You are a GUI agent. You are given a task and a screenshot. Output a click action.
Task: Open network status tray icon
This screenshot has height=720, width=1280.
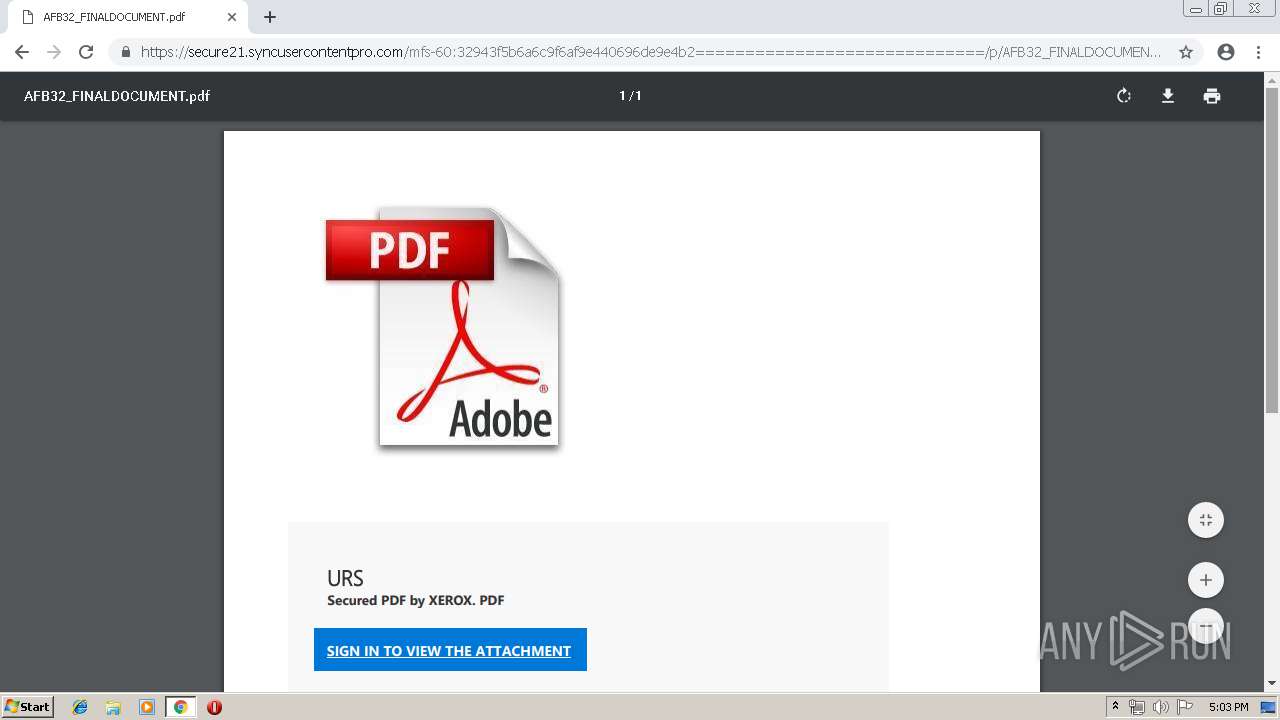coord(1137,707)
